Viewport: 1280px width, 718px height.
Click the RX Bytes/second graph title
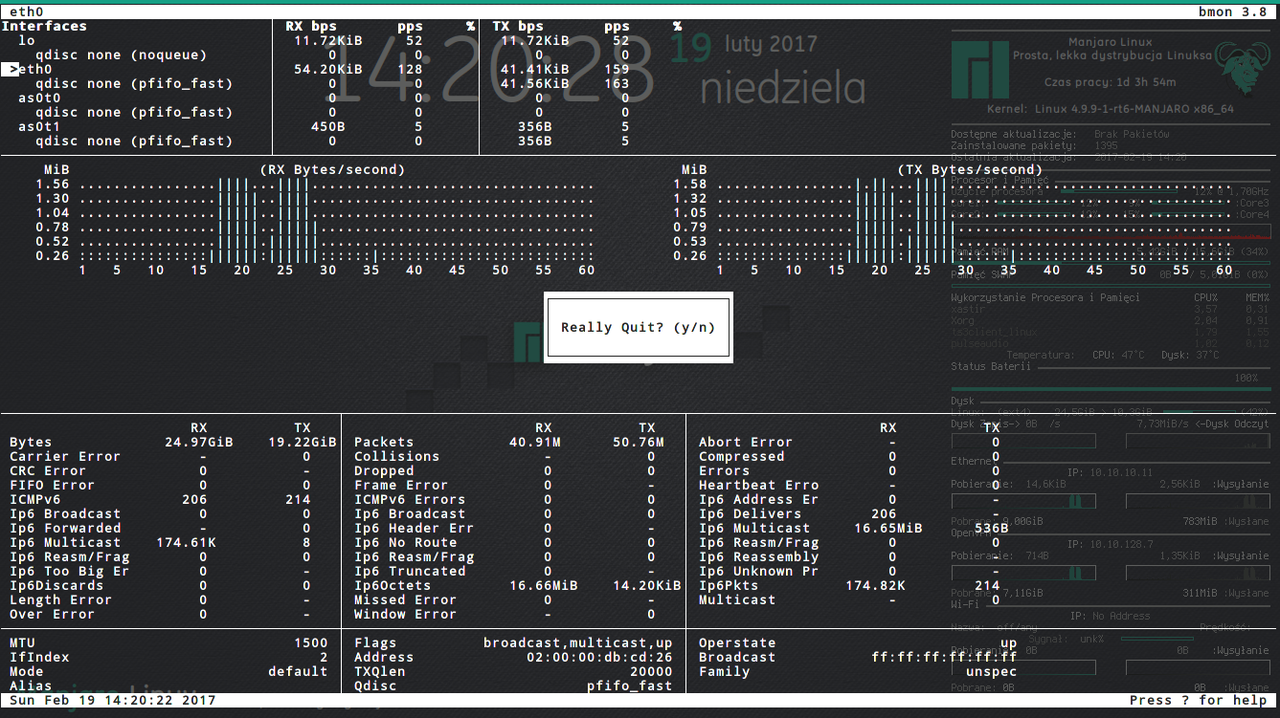click(332, 170)
